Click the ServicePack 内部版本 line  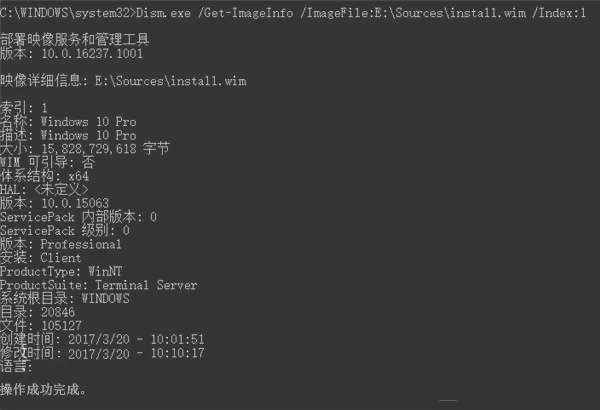pos(78,217)
